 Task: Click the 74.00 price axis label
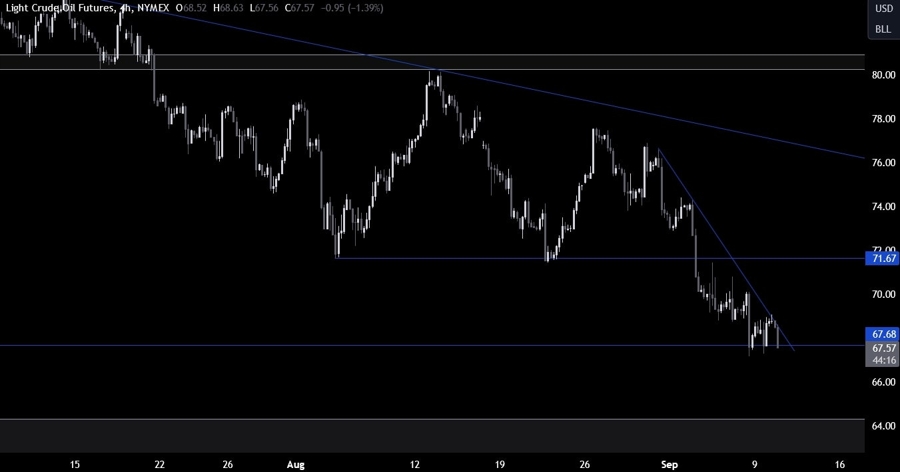tap(883, 207)
